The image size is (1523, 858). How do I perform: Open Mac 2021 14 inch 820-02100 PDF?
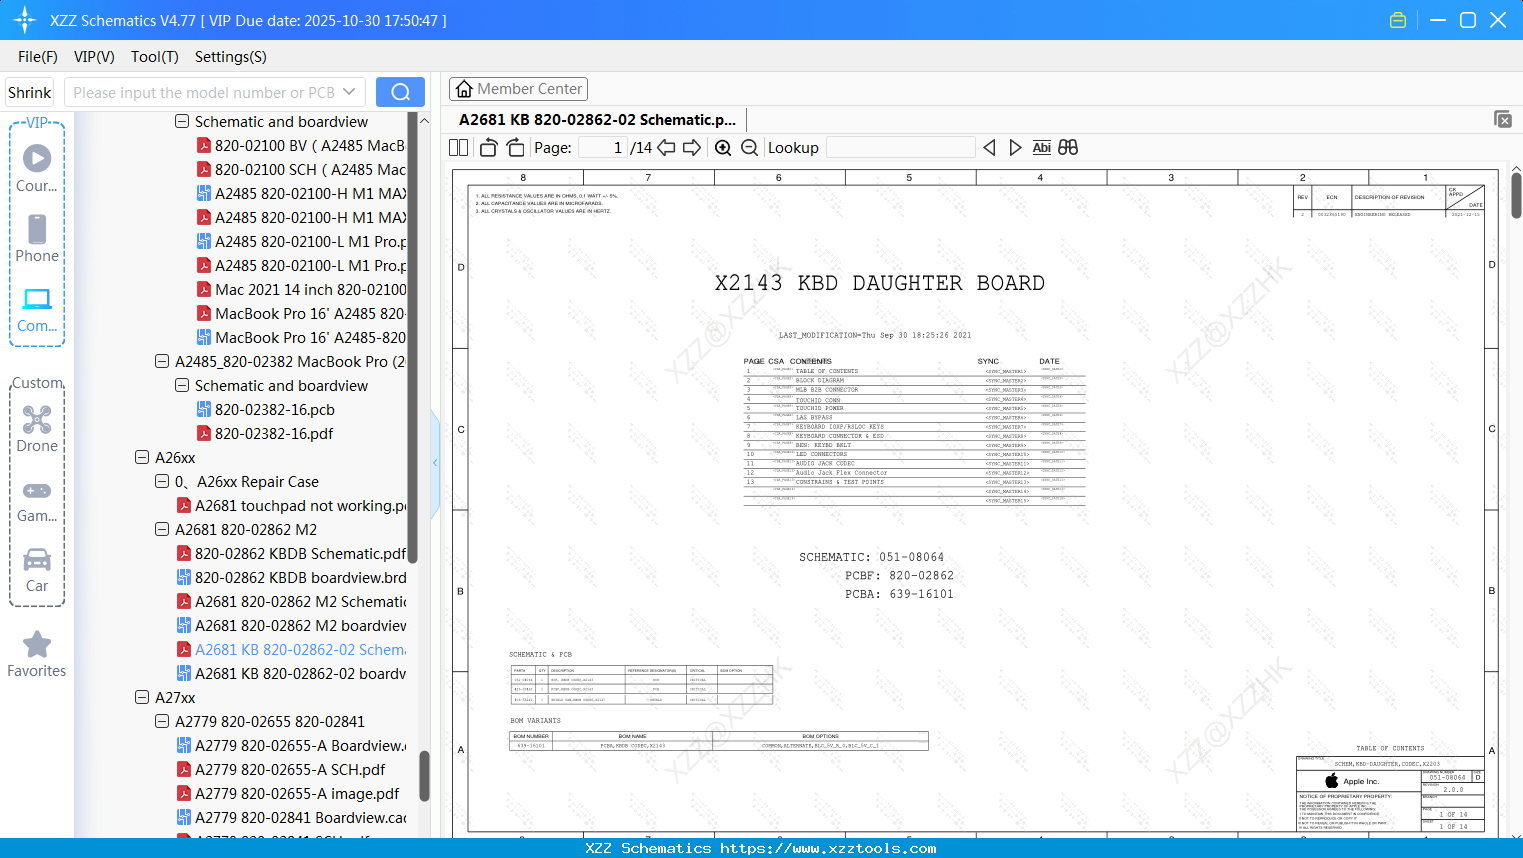pyautogui.click(x=300, y=290)
